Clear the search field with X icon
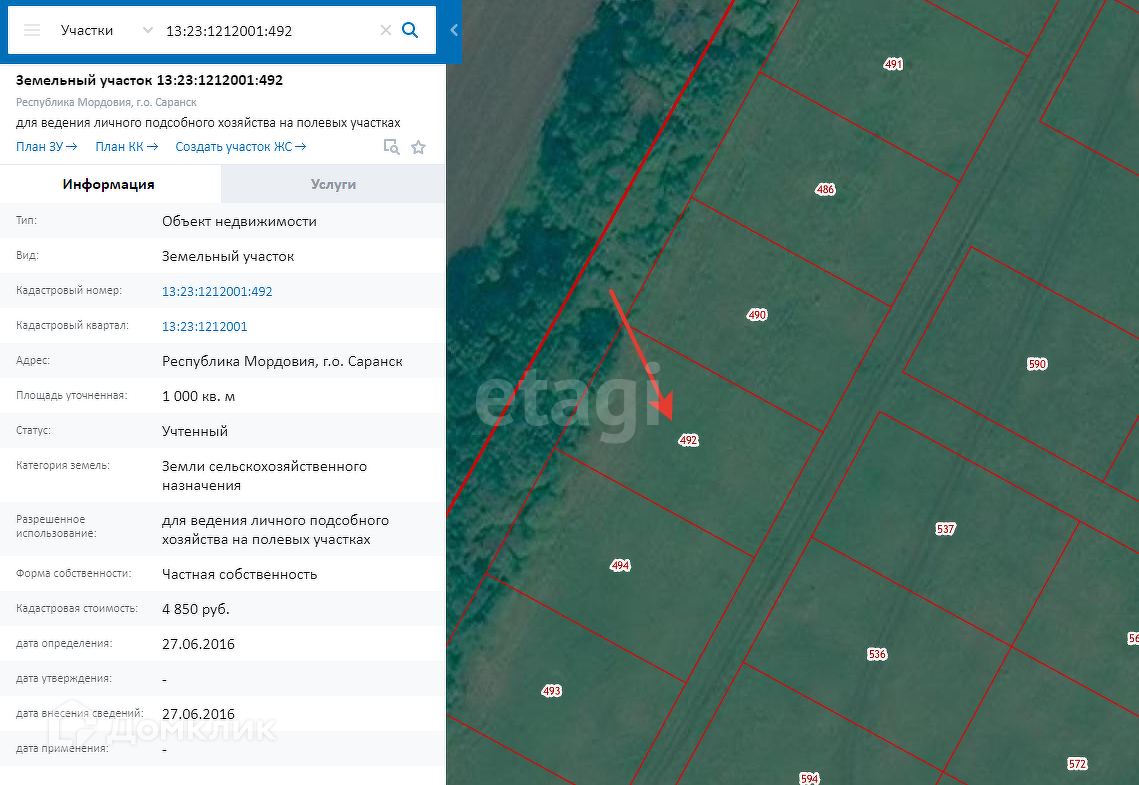The width and height of the screenshot is (1139, 785). click(386, 30)
